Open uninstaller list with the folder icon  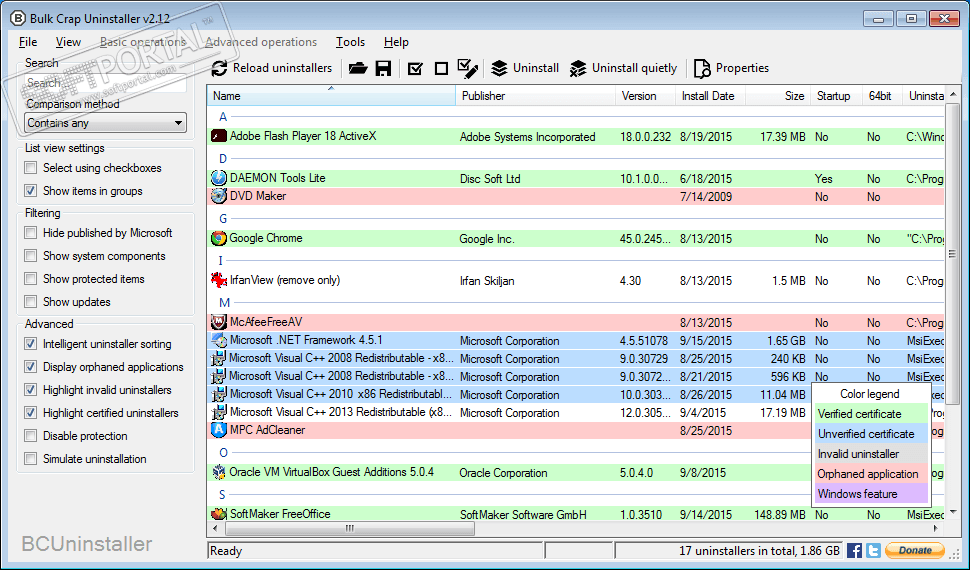pyautogui.click(x=358, y=68)
